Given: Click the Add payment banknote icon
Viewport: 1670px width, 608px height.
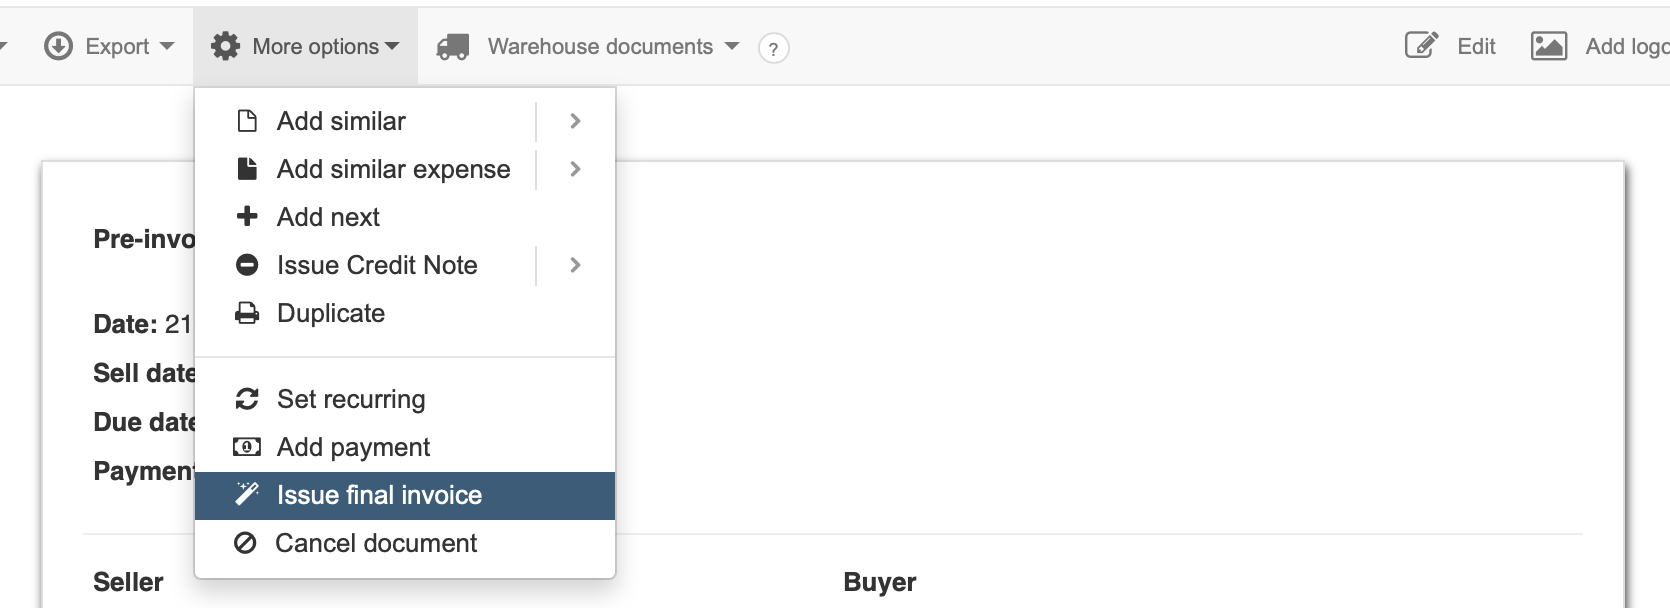Looking at the screenshot, I should coord(248,446).
